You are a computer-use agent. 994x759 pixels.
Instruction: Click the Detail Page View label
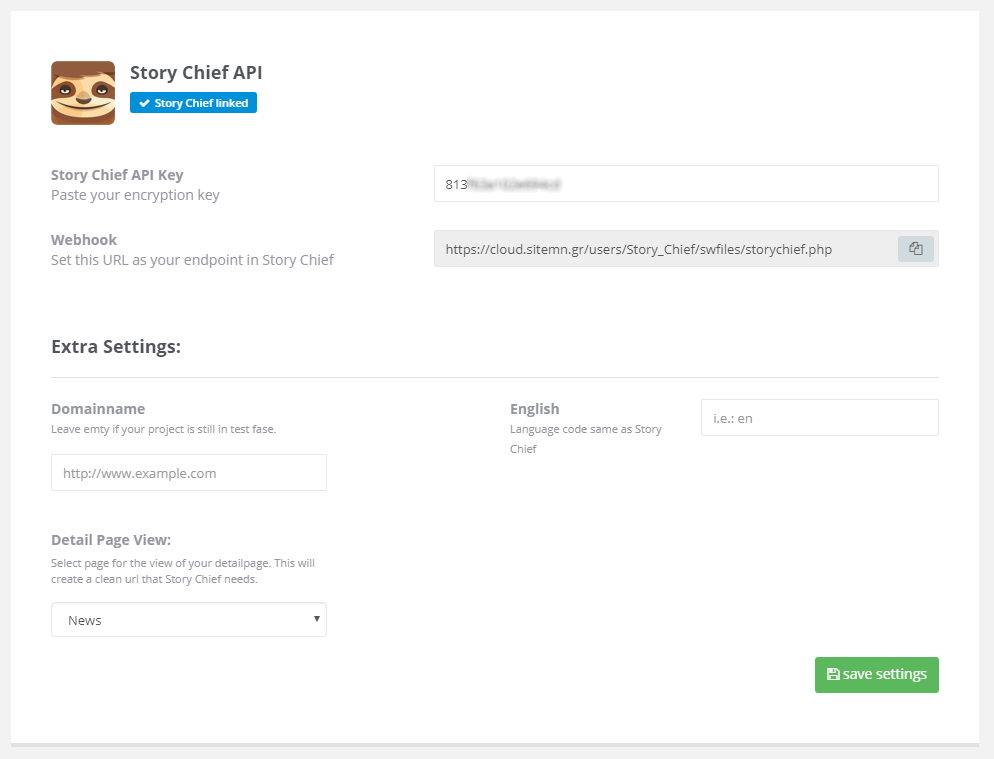pyautogui.click(x=111, y=540)
